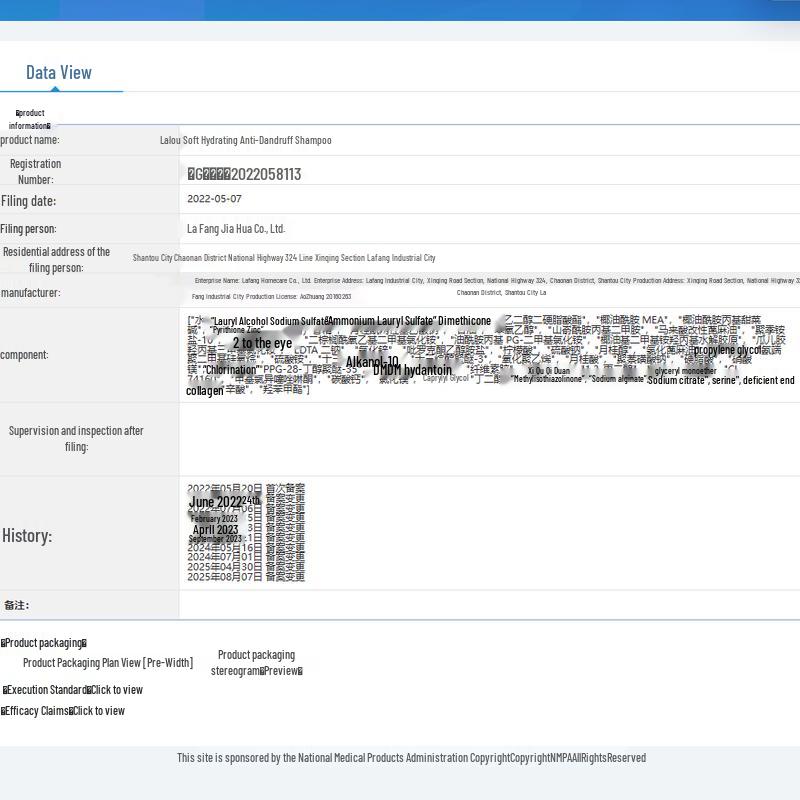This screenshot has width=800, height=800.
Task: Select the 2025年08月07日 history entry
Action: tap(246, 577)
